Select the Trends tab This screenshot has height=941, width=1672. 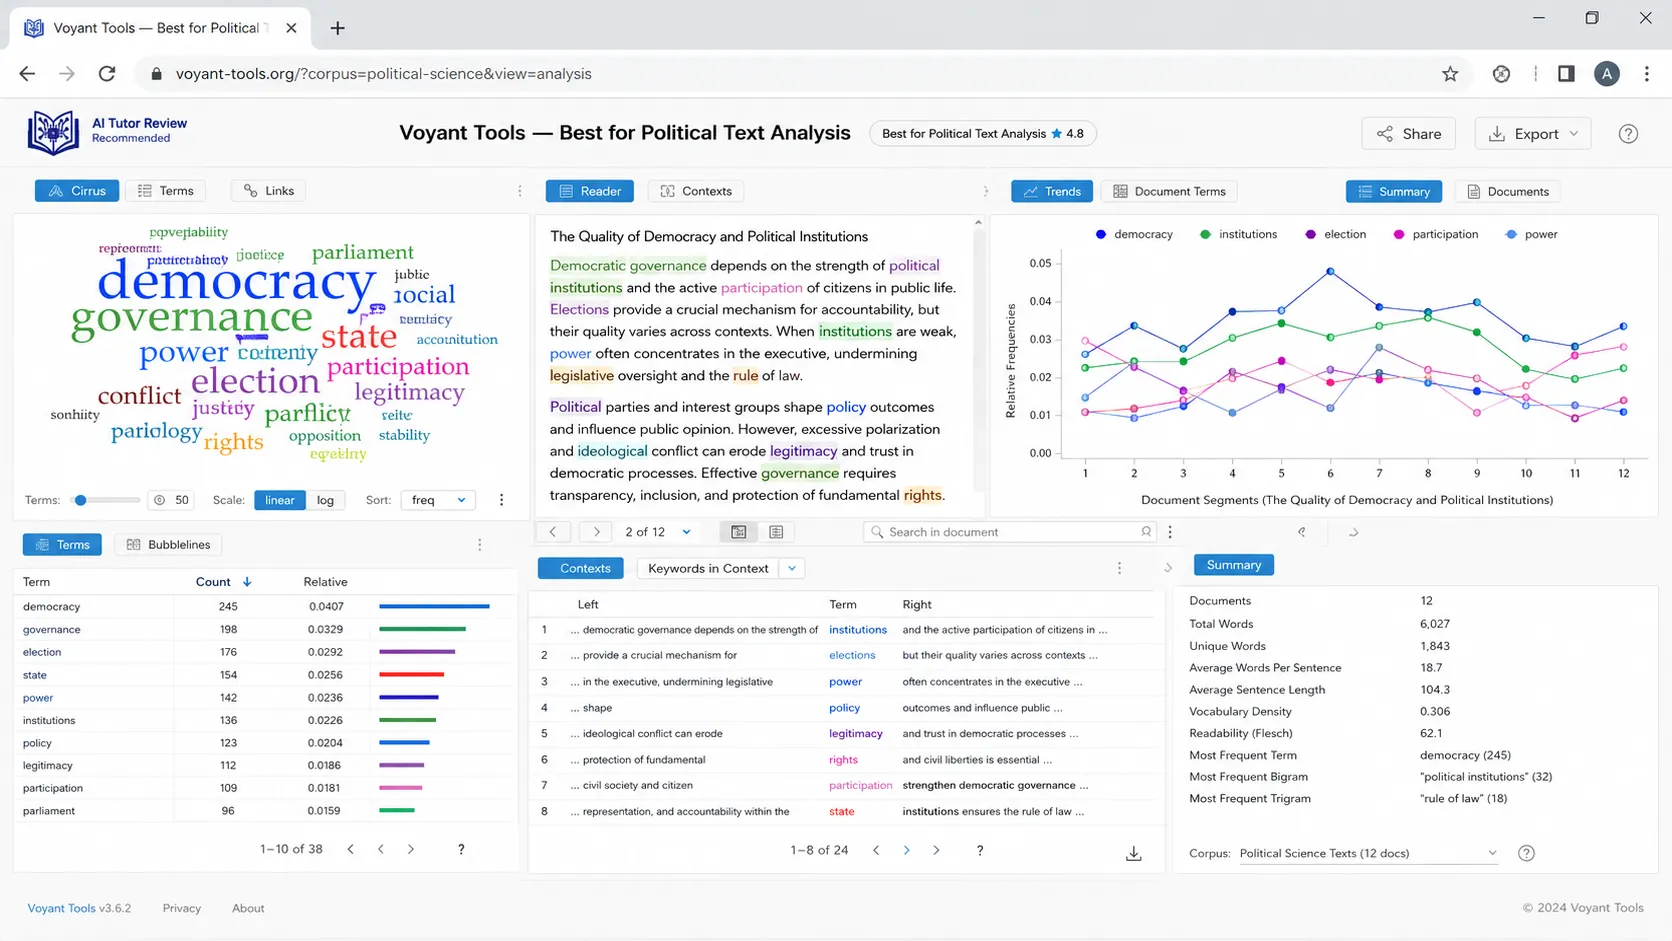point(1051,191)
